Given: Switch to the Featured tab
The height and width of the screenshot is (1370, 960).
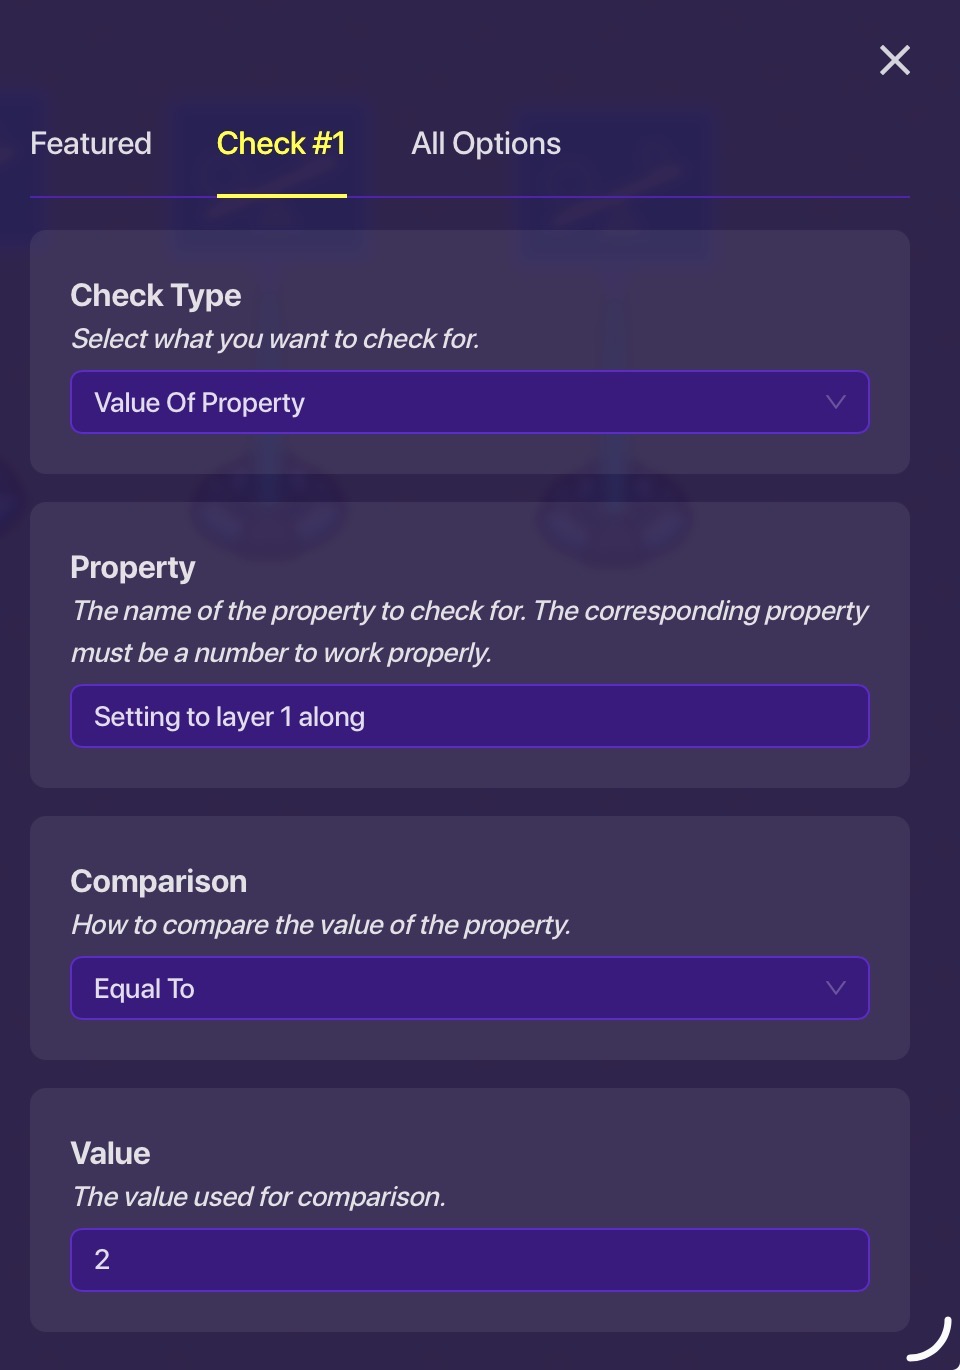Looking at the screenshot, I should (91, 144).
